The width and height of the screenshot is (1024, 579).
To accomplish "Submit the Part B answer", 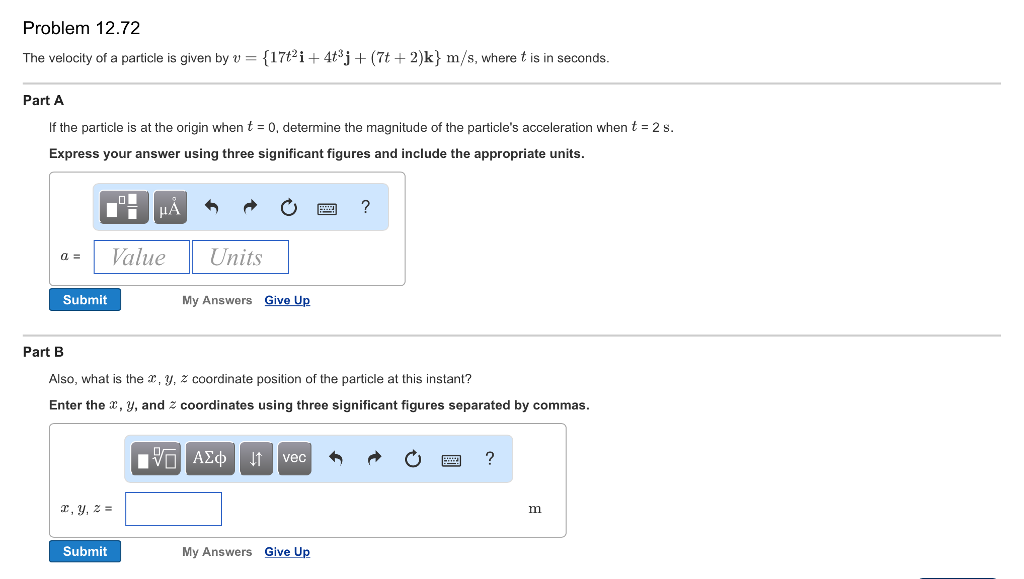I will coord(84,551).
